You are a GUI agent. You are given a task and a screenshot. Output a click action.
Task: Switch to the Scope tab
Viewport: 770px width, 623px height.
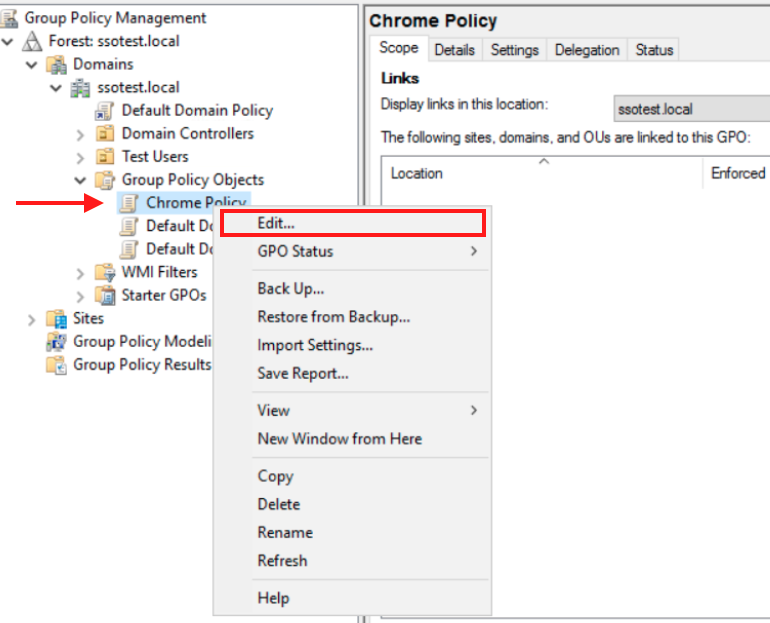399,48
